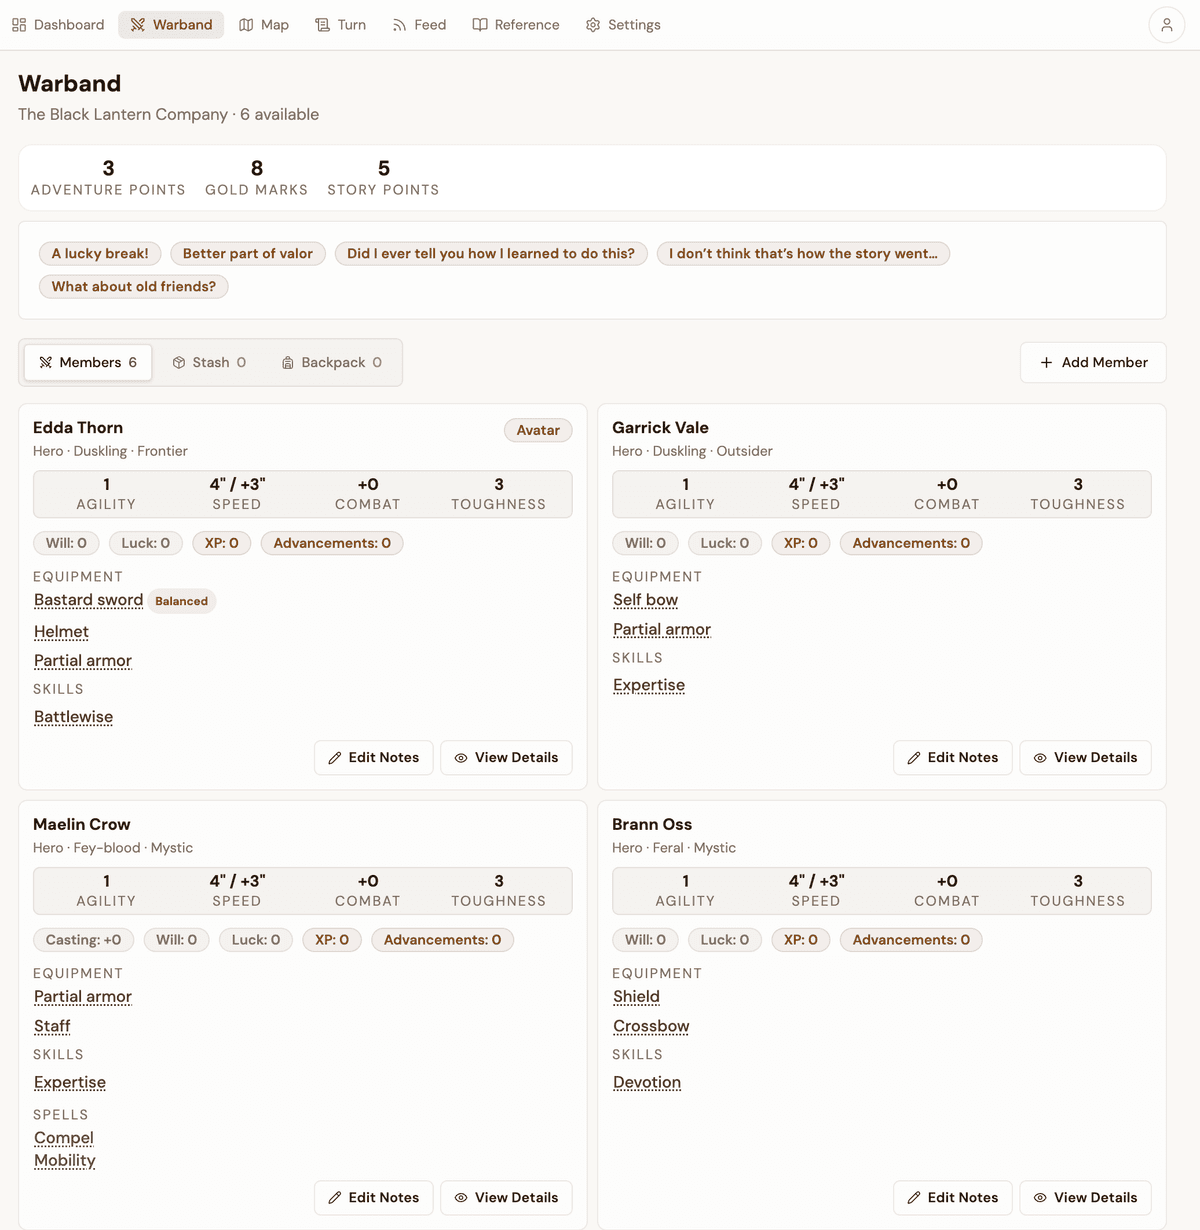Screen dimensions: 1200x1230
Task: Open the Turn page
Action: tap(340, 25)
